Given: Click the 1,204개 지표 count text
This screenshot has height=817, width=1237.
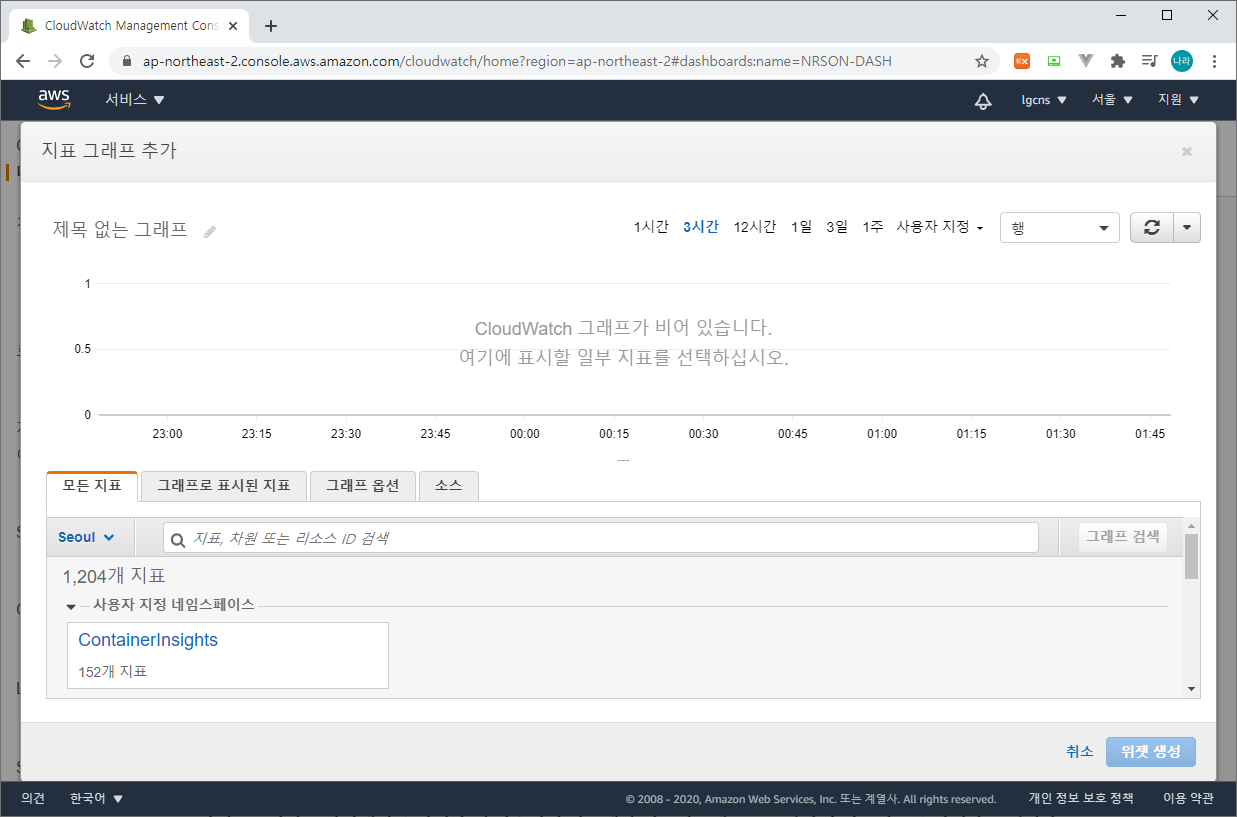Looking at the screenshot, I should coord(114,576).
